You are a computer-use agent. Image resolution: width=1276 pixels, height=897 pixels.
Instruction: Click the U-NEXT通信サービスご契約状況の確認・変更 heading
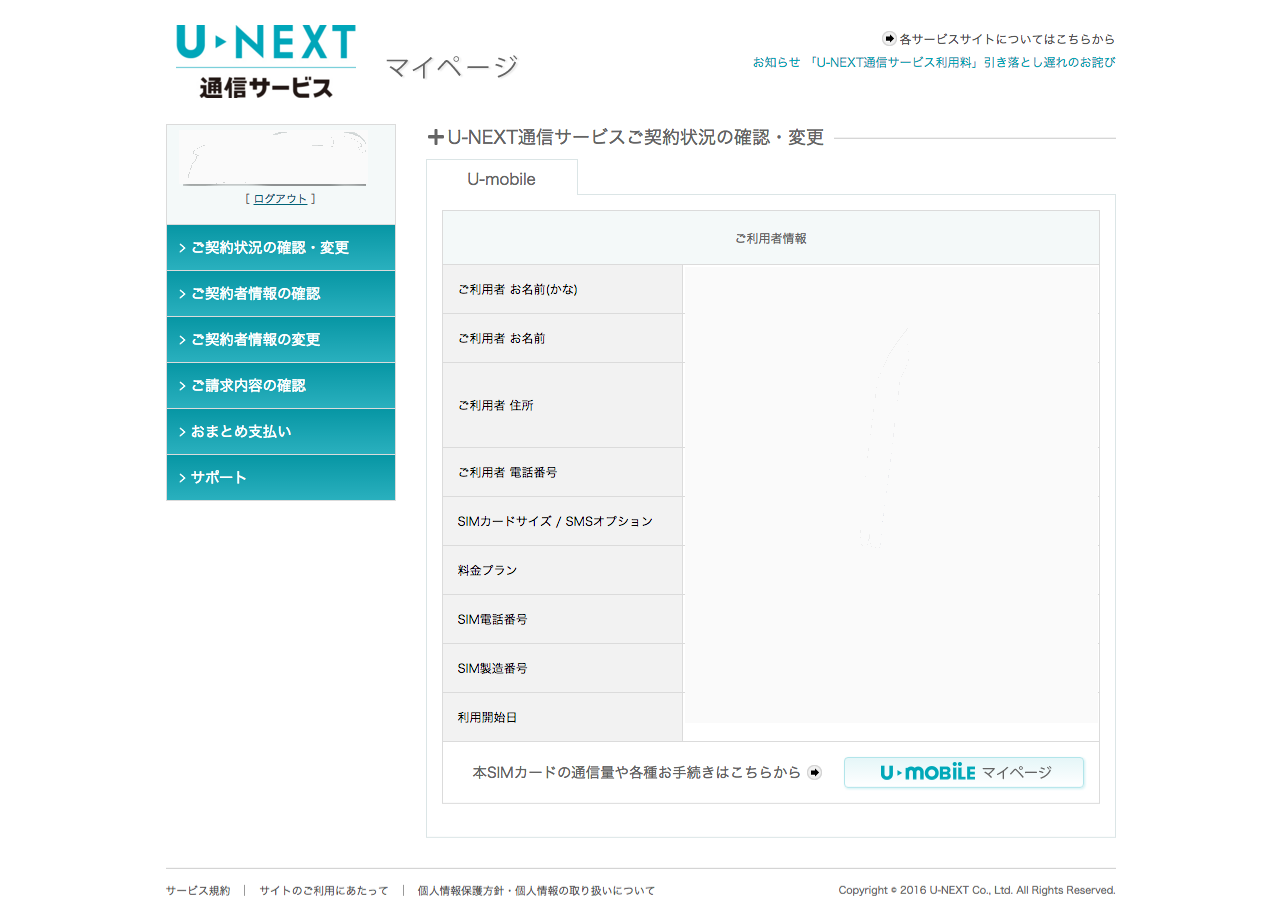point(635,138)
